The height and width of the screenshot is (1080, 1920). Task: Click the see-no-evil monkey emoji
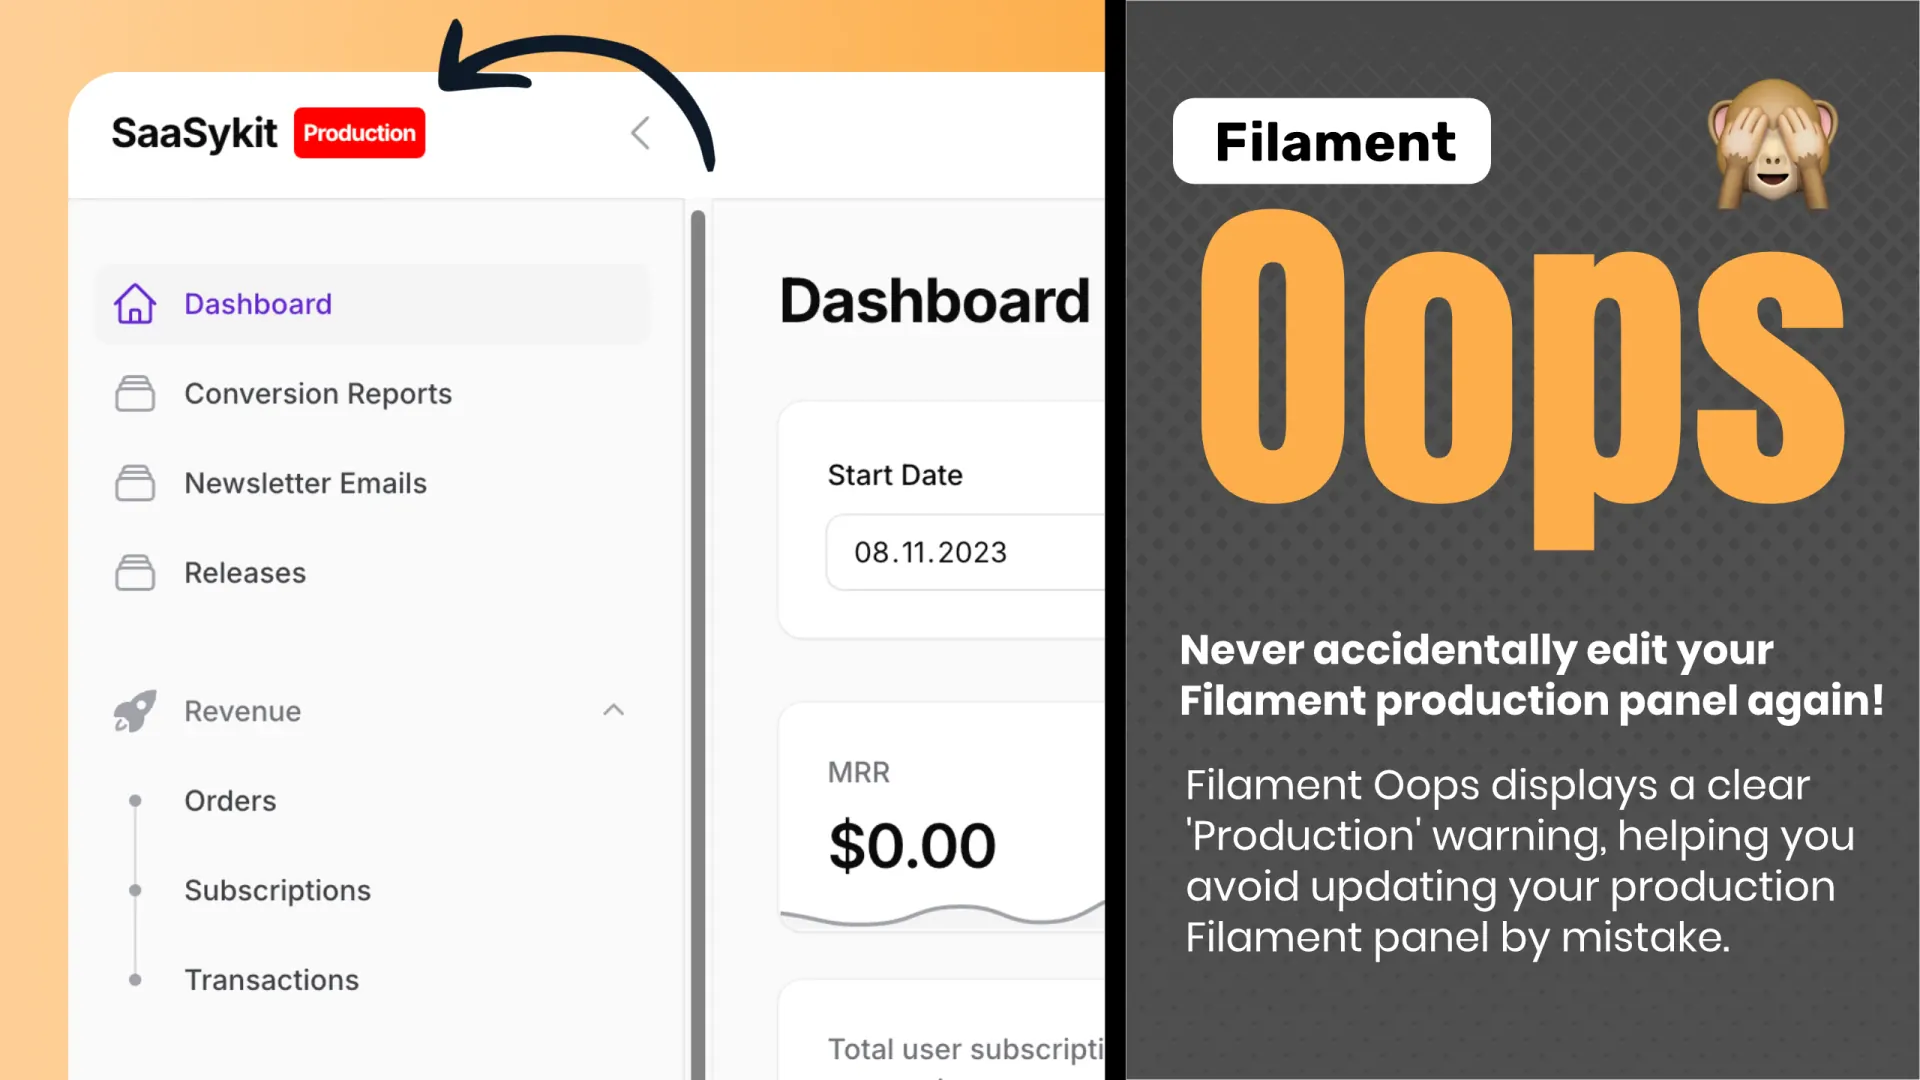[x=1771, y=145]
